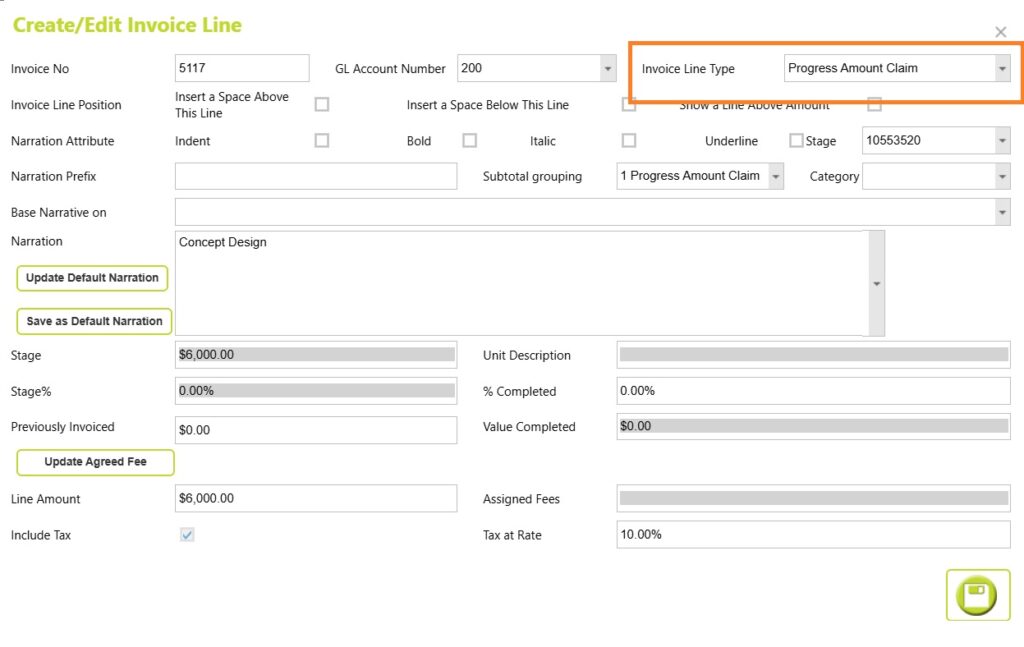The width and height of the screenshot is (1024, 647).
Task: Expand the Base Narrative on dropdown
Action: [x=1002, y=212]
